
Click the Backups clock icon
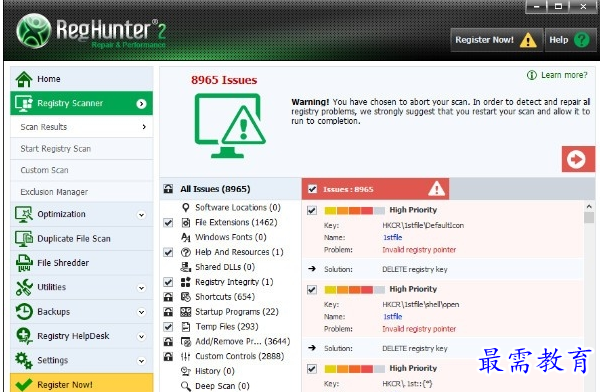point(24,312)
